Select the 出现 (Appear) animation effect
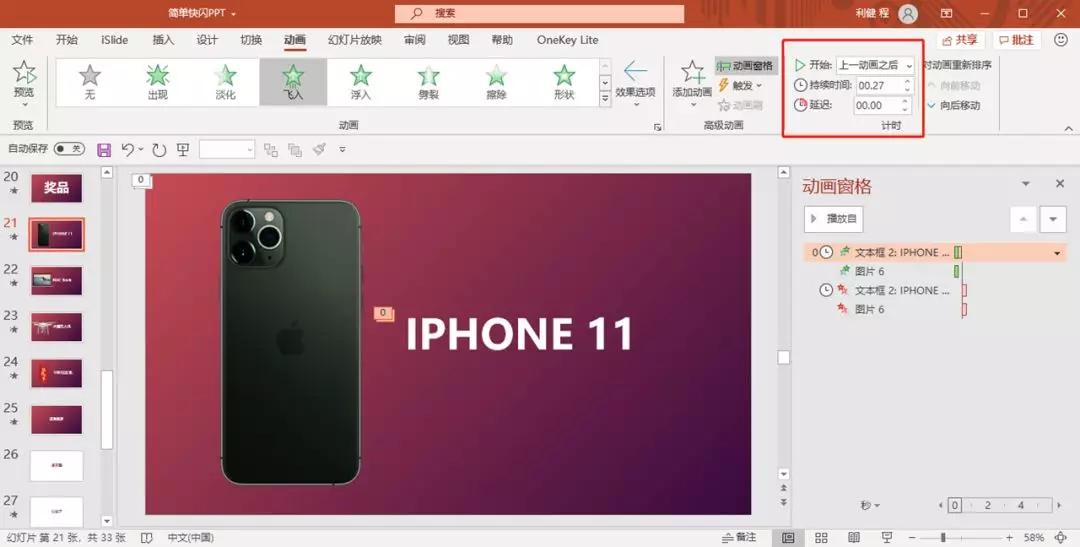This screenshot has height=547, width=1080. pyautogui.click(x=158, y=82)
